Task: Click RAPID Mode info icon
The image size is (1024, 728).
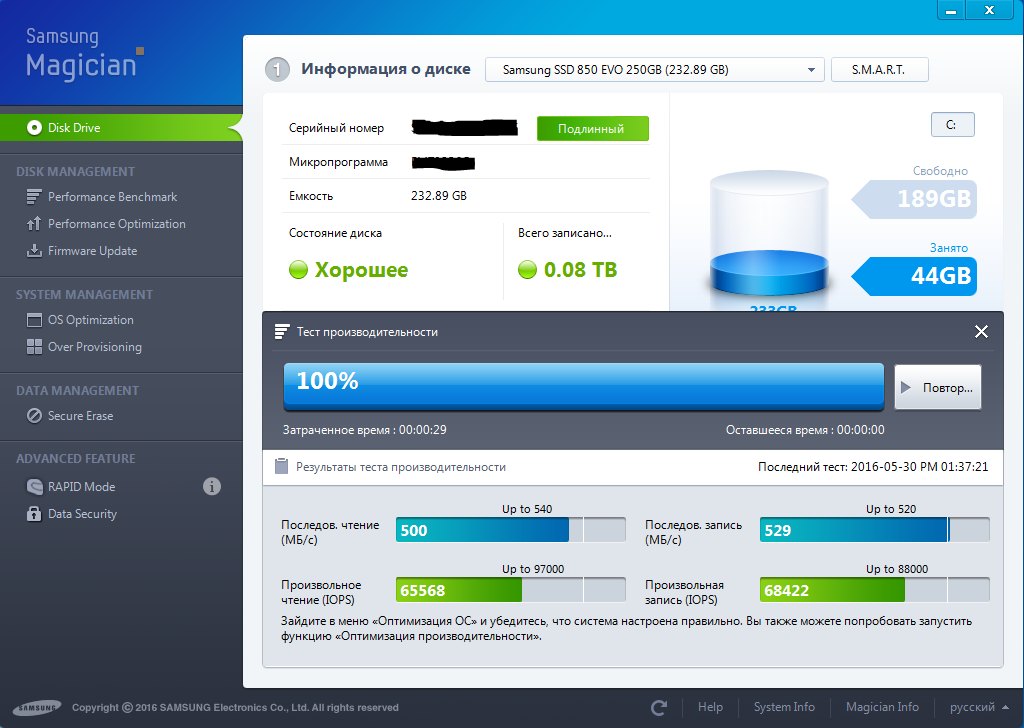Action: click(x=212, y=486)
